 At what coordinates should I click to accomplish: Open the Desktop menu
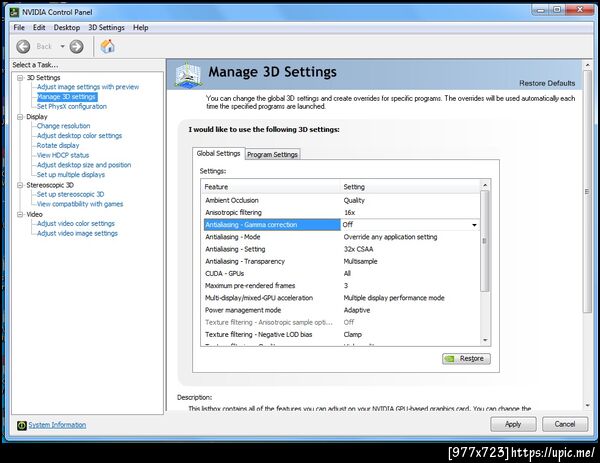point(67,28)
